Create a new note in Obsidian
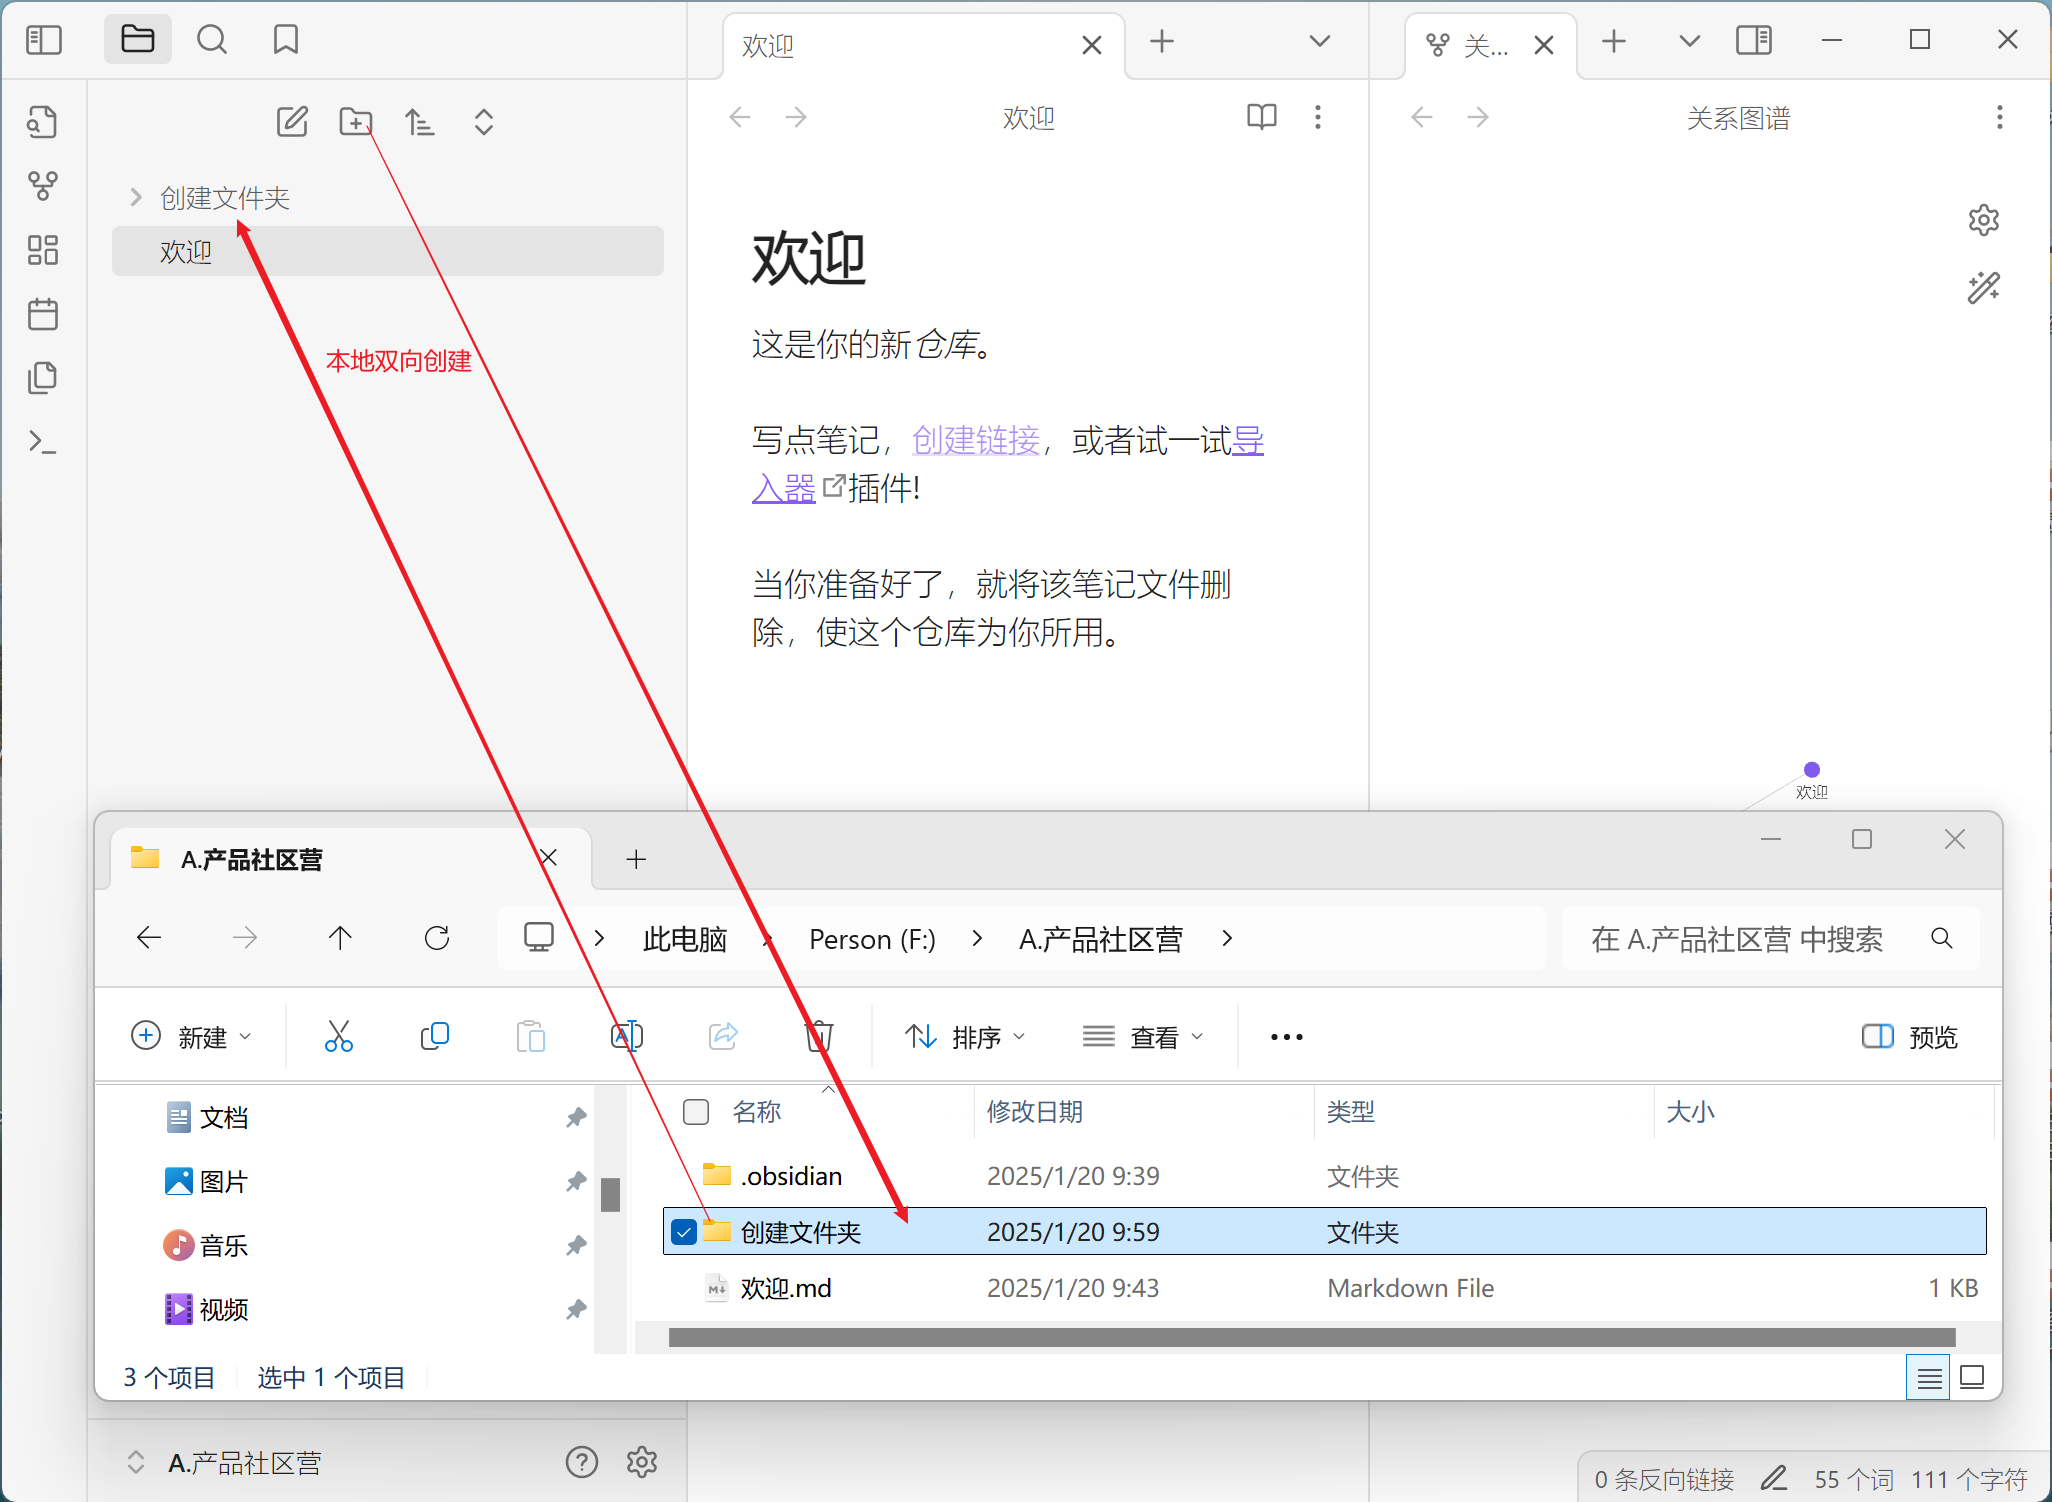The width and height of the screenshot is (2052, 1502). tap(291, 122)
